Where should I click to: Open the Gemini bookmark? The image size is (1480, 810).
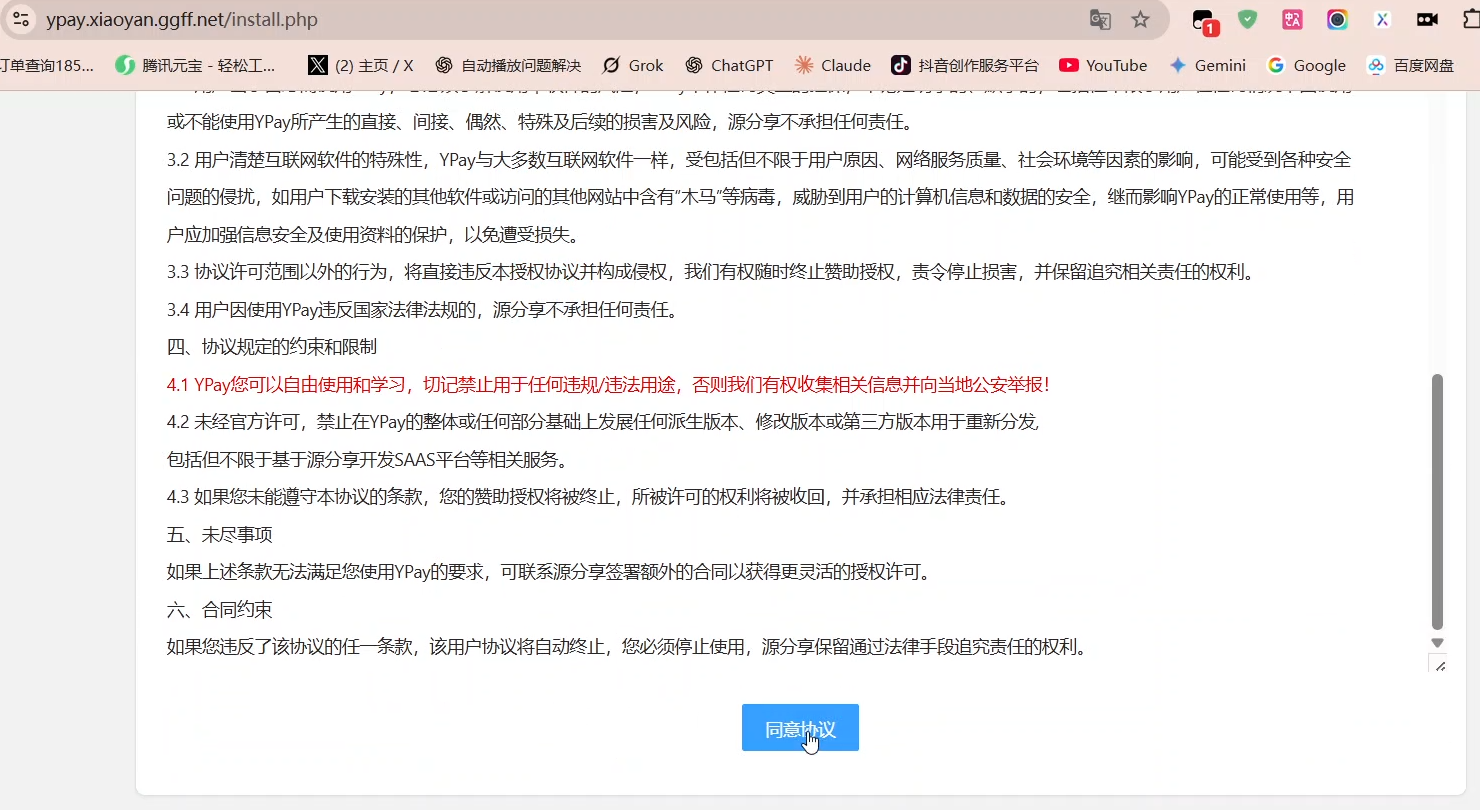point(1207,65)
